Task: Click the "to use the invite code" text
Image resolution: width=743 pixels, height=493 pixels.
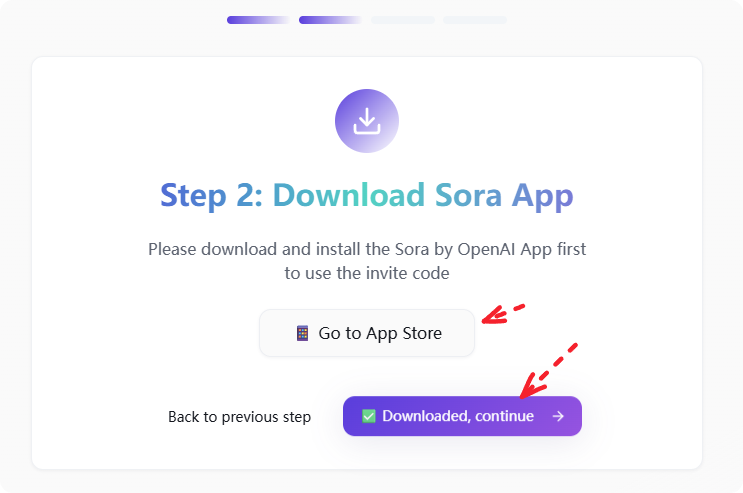Action: click(x=367, y=272)
